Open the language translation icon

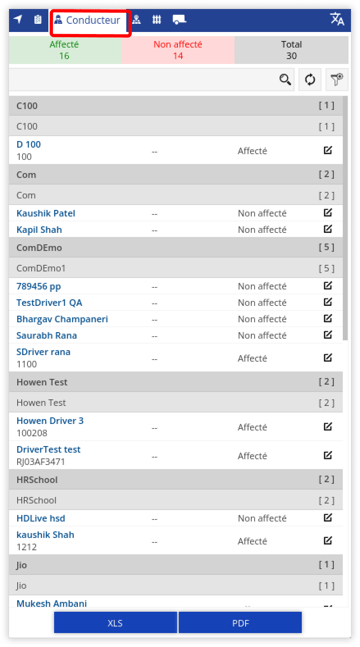point(337,19)
